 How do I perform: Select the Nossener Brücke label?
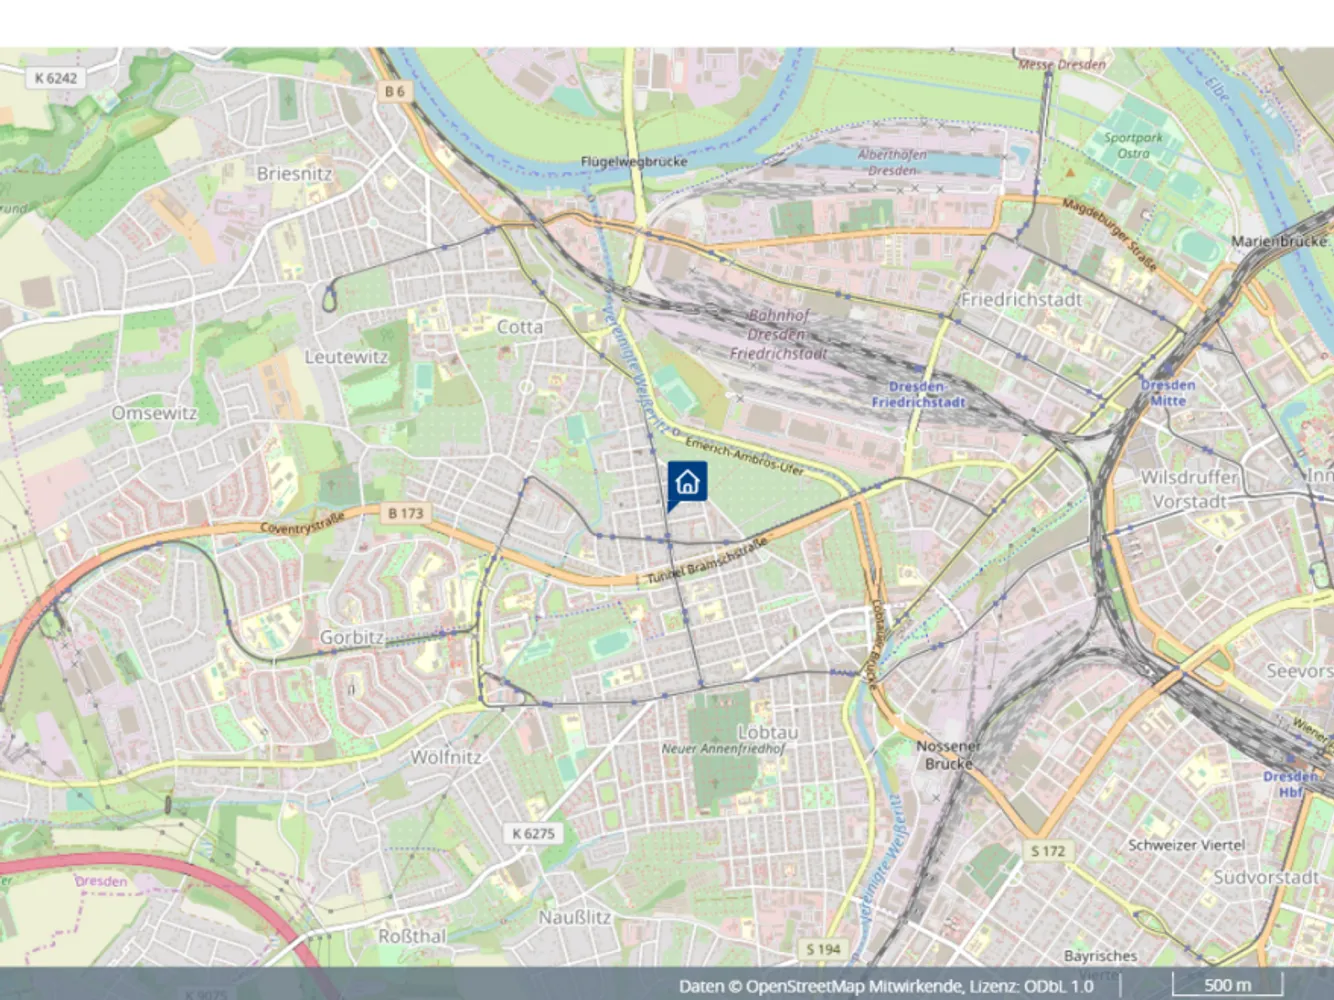pyautogui.click(x=948, y=755)
